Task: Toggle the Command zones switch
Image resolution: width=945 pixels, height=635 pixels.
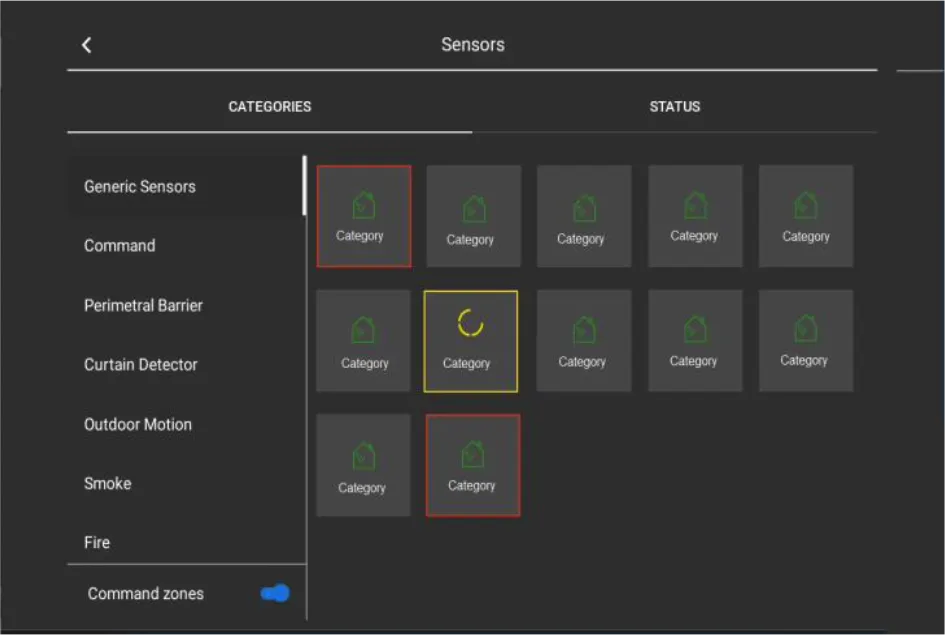Action: pos(275,593)
